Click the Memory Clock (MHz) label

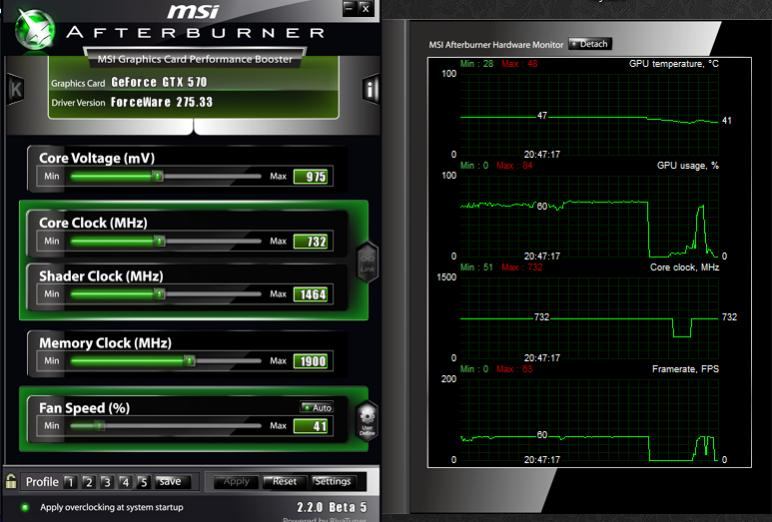tap(105, 343)
